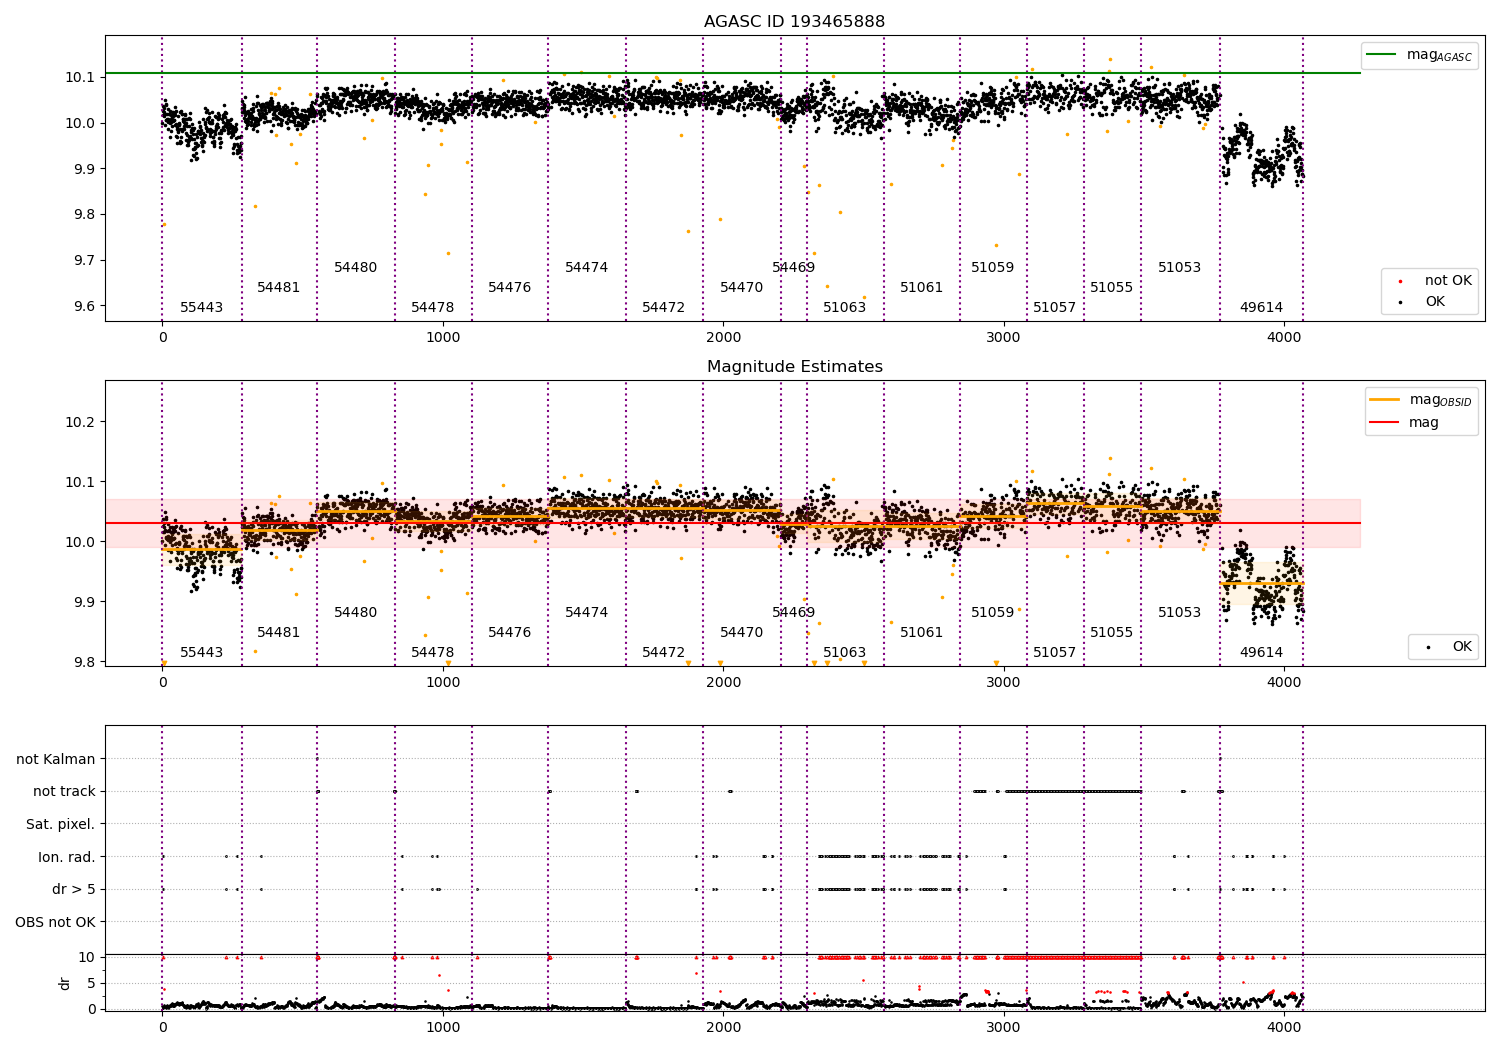Click OBSID label 54480 in the top plot
This screenshot has height=1050, width=1500.
[356, 268]
